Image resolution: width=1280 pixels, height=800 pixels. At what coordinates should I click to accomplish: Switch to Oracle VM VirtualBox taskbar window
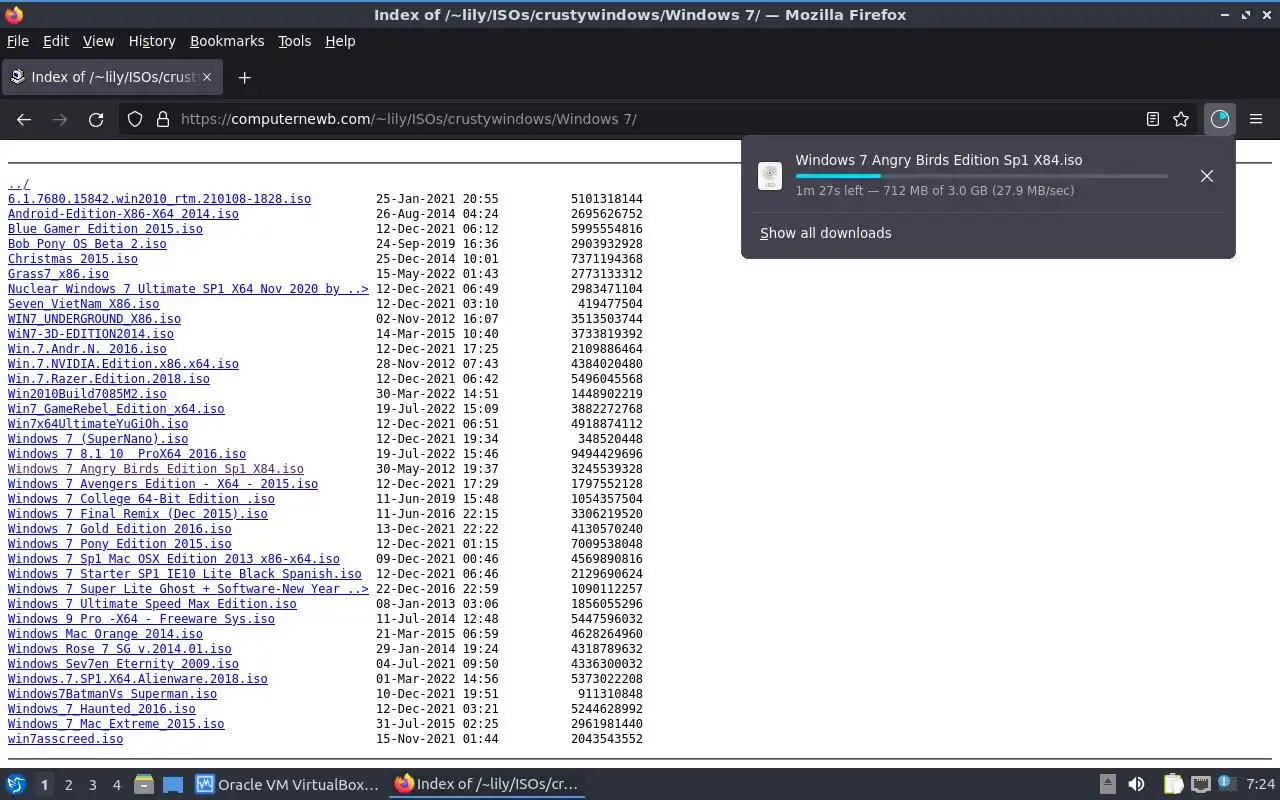(288, 785)
